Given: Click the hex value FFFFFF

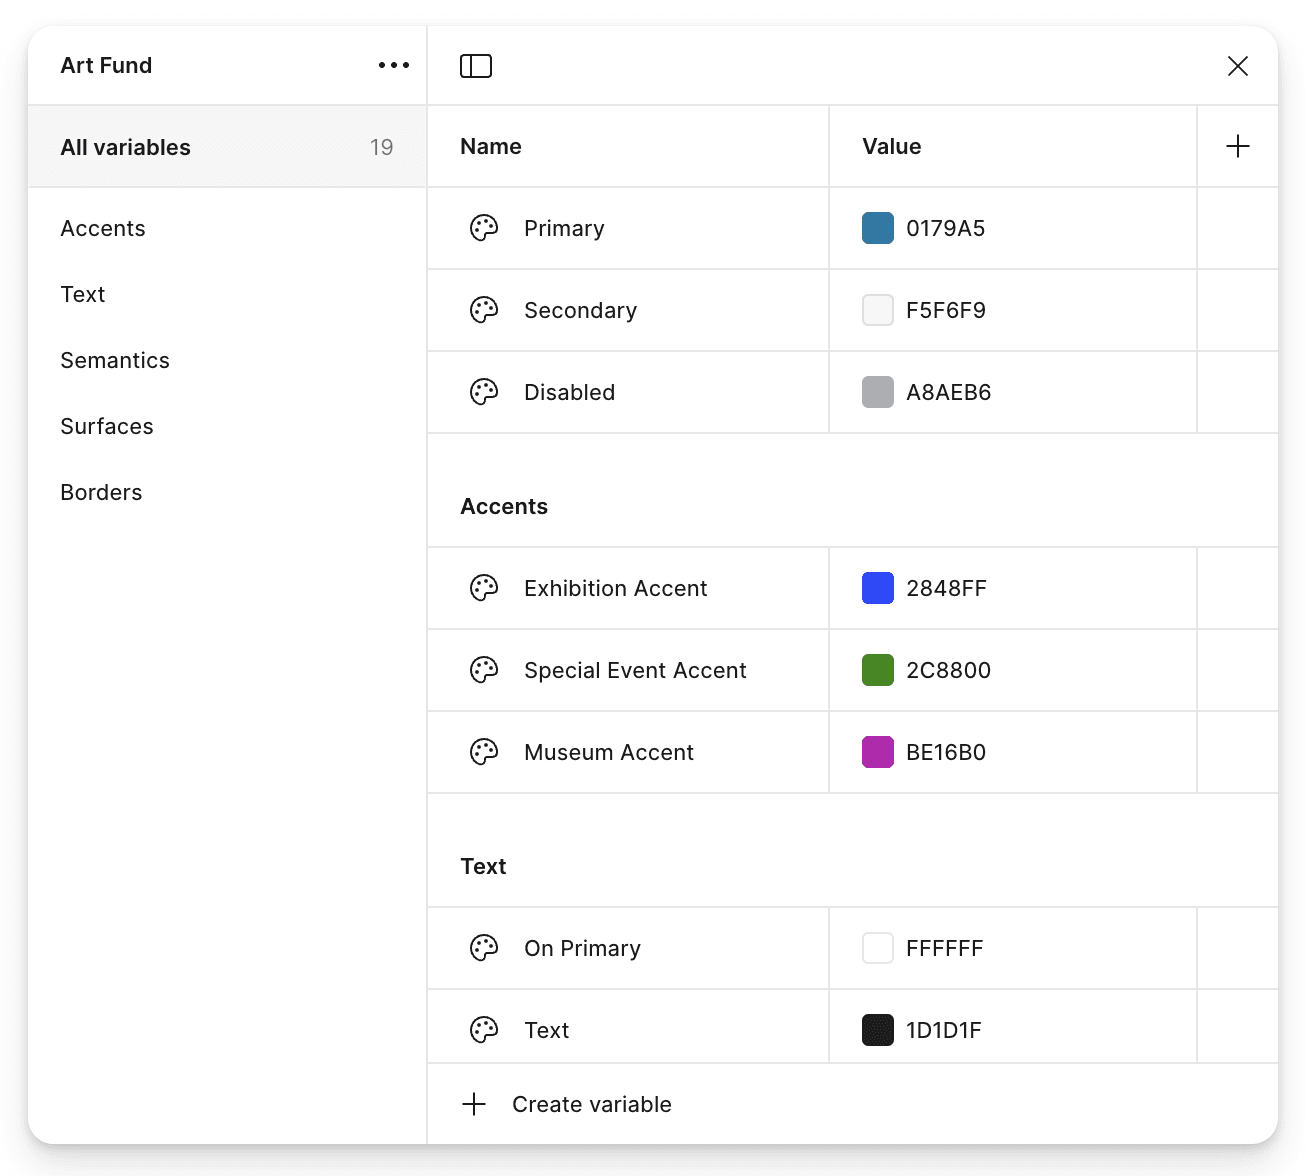Looking at the screenshot, I should click(x=944, y=948).
